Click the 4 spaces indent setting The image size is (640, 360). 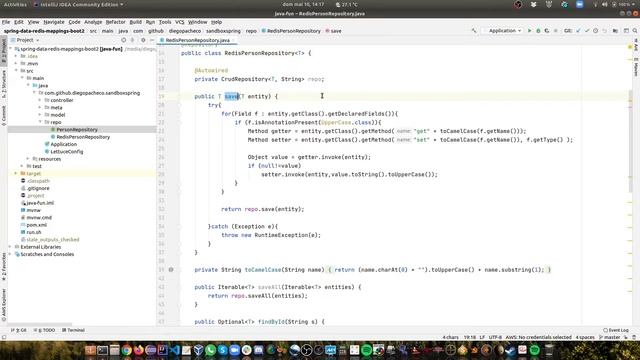click(x=585, y=338)
